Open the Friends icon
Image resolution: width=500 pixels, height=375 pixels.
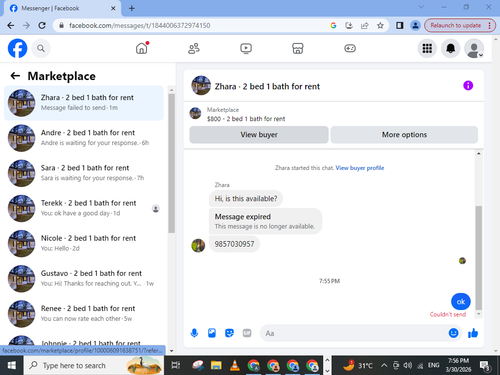click(194, 49)
